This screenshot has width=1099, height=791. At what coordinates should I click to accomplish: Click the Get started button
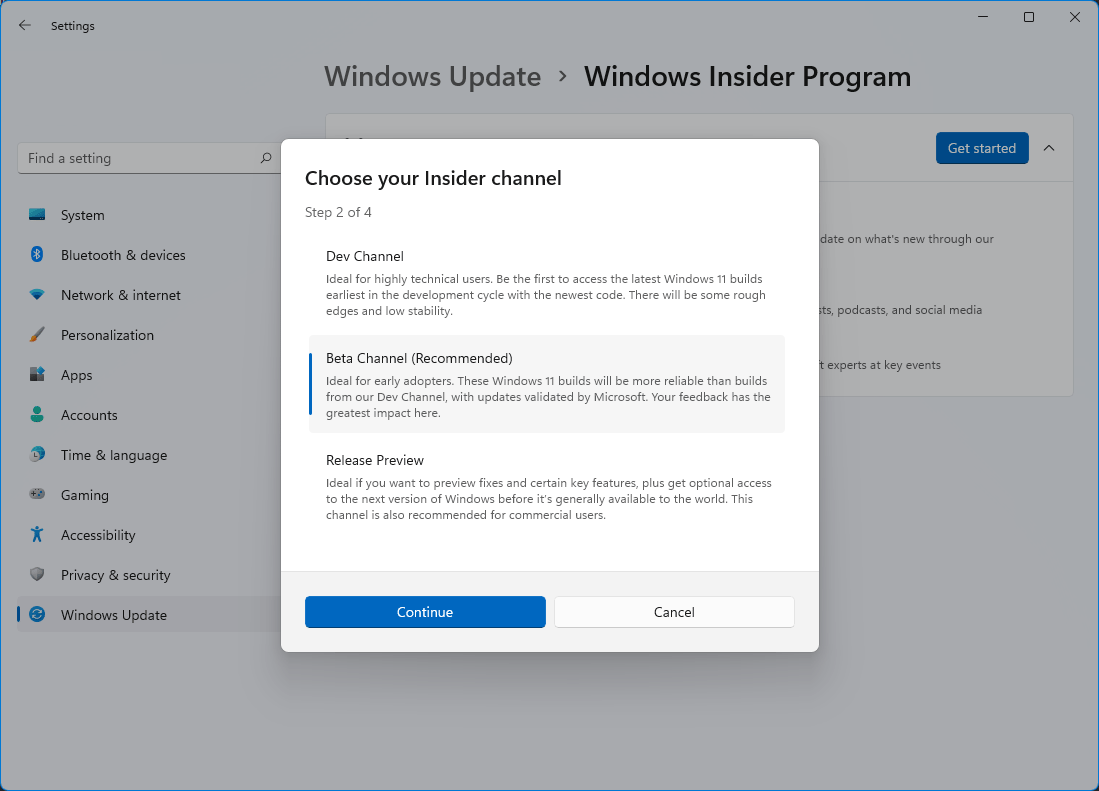[x=981, y=148]
